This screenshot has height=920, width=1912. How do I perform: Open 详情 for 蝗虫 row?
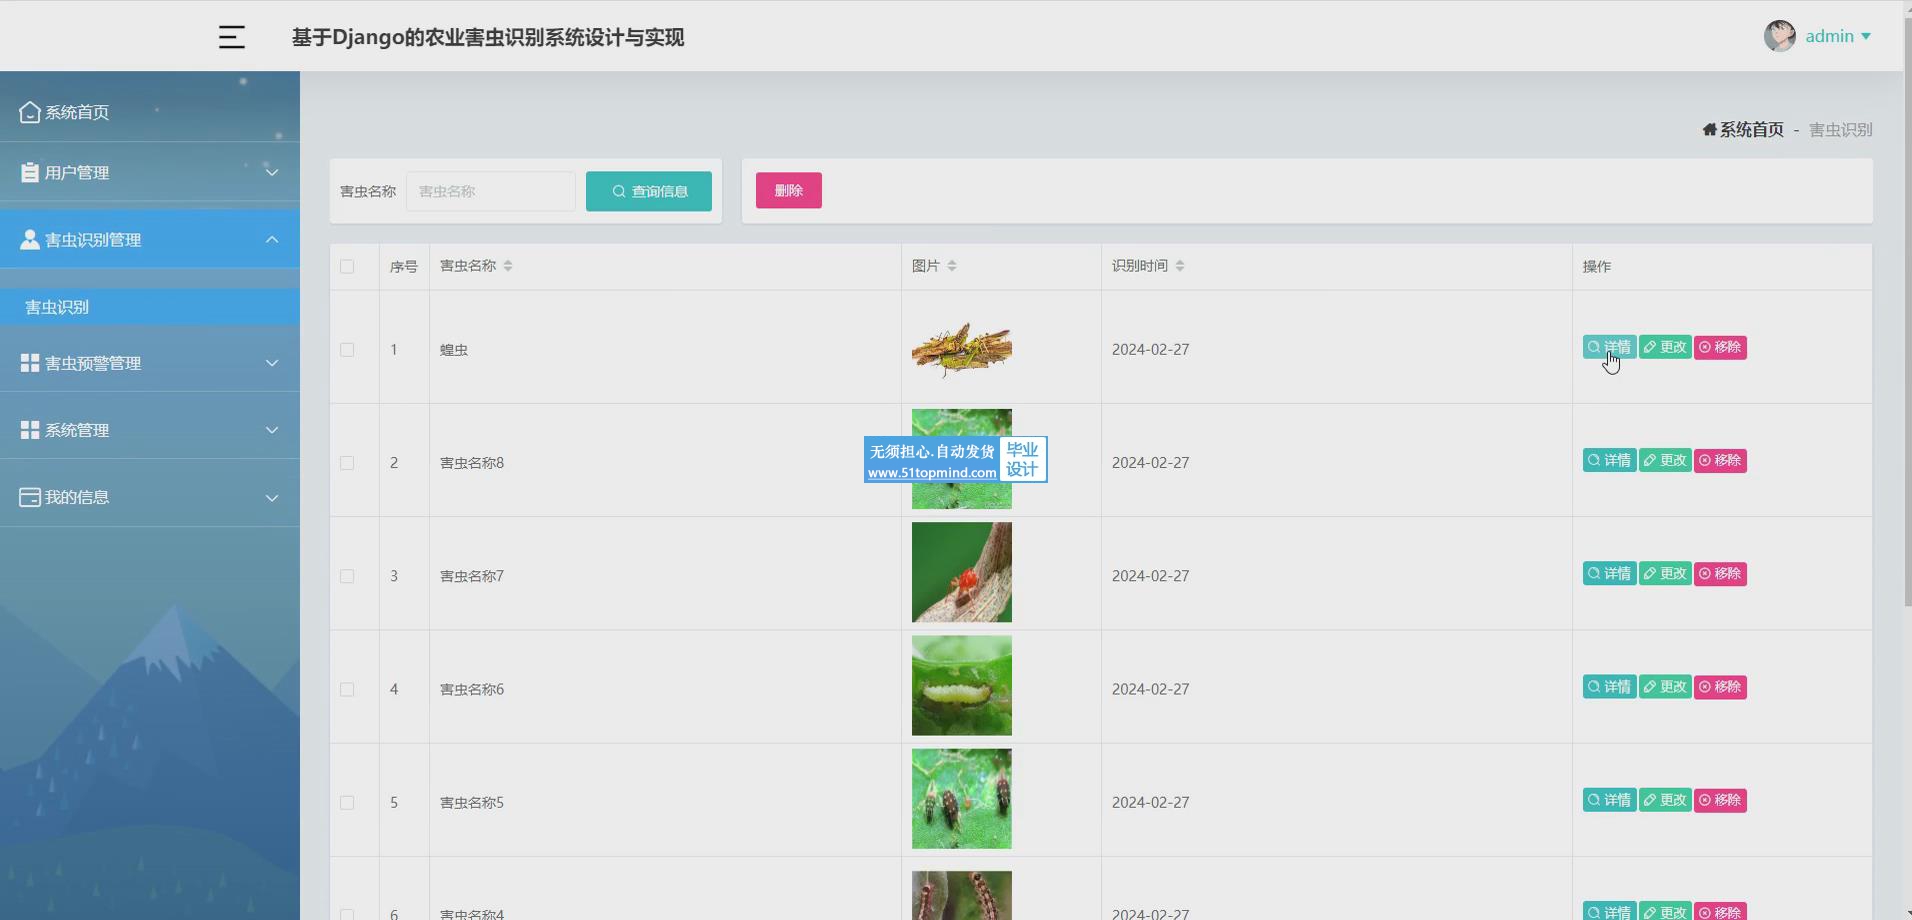click(x=1609, y=347)
